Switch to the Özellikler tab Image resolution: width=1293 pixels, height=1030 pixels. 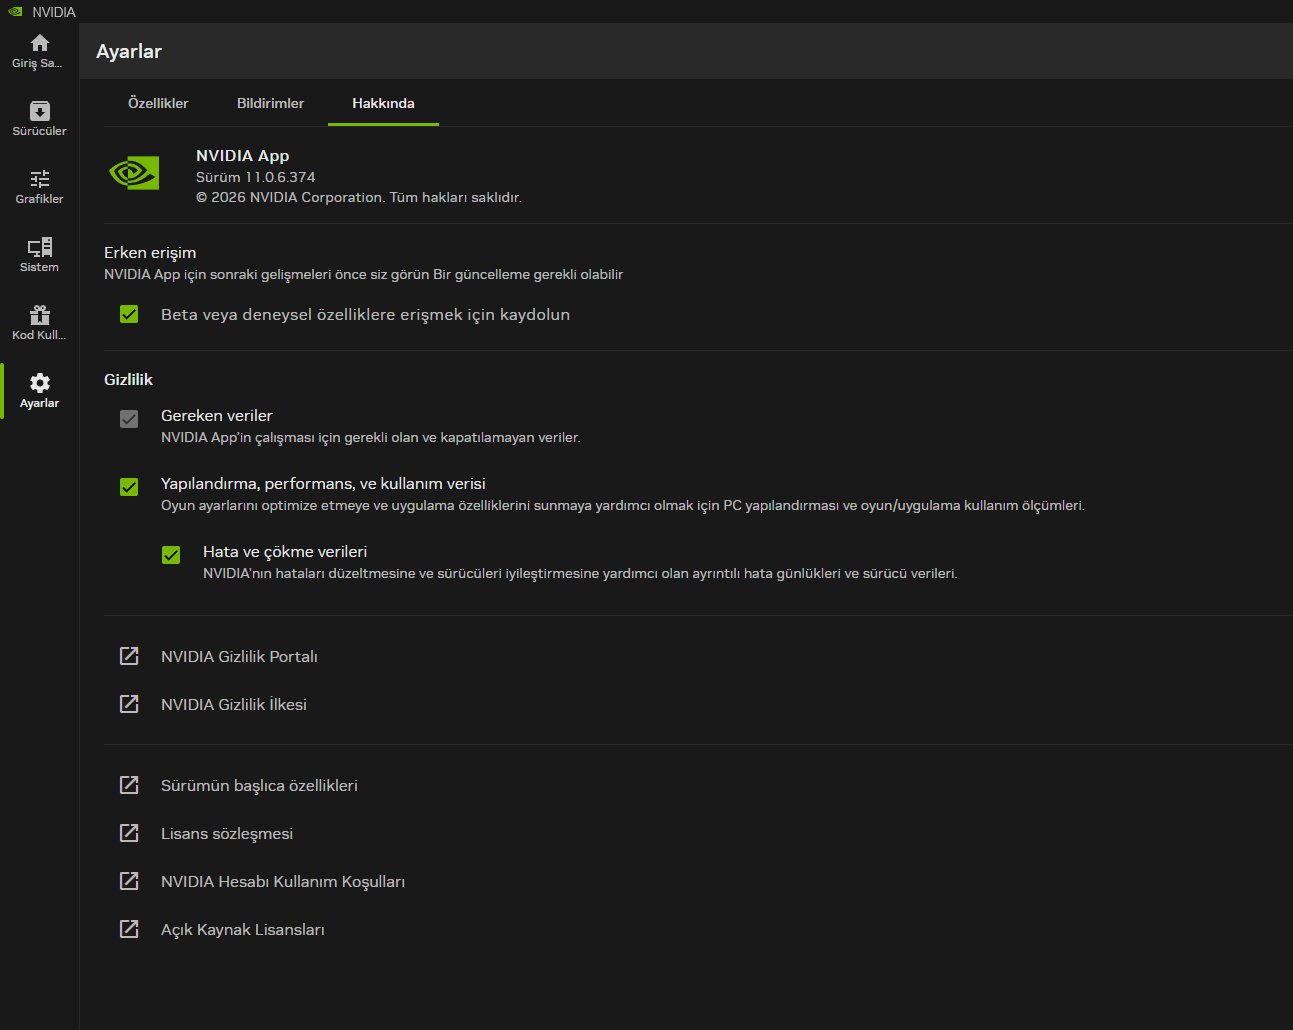point(158,103)
